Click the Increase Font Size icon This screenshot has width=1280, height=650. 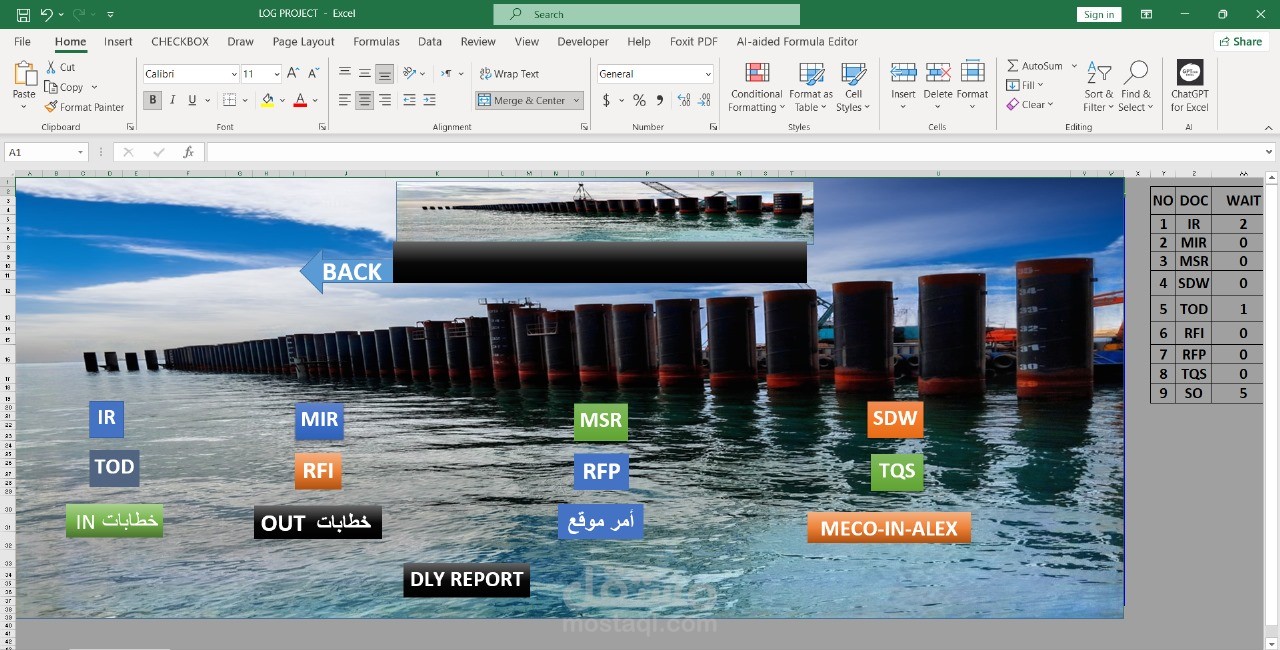coord(293,74)
